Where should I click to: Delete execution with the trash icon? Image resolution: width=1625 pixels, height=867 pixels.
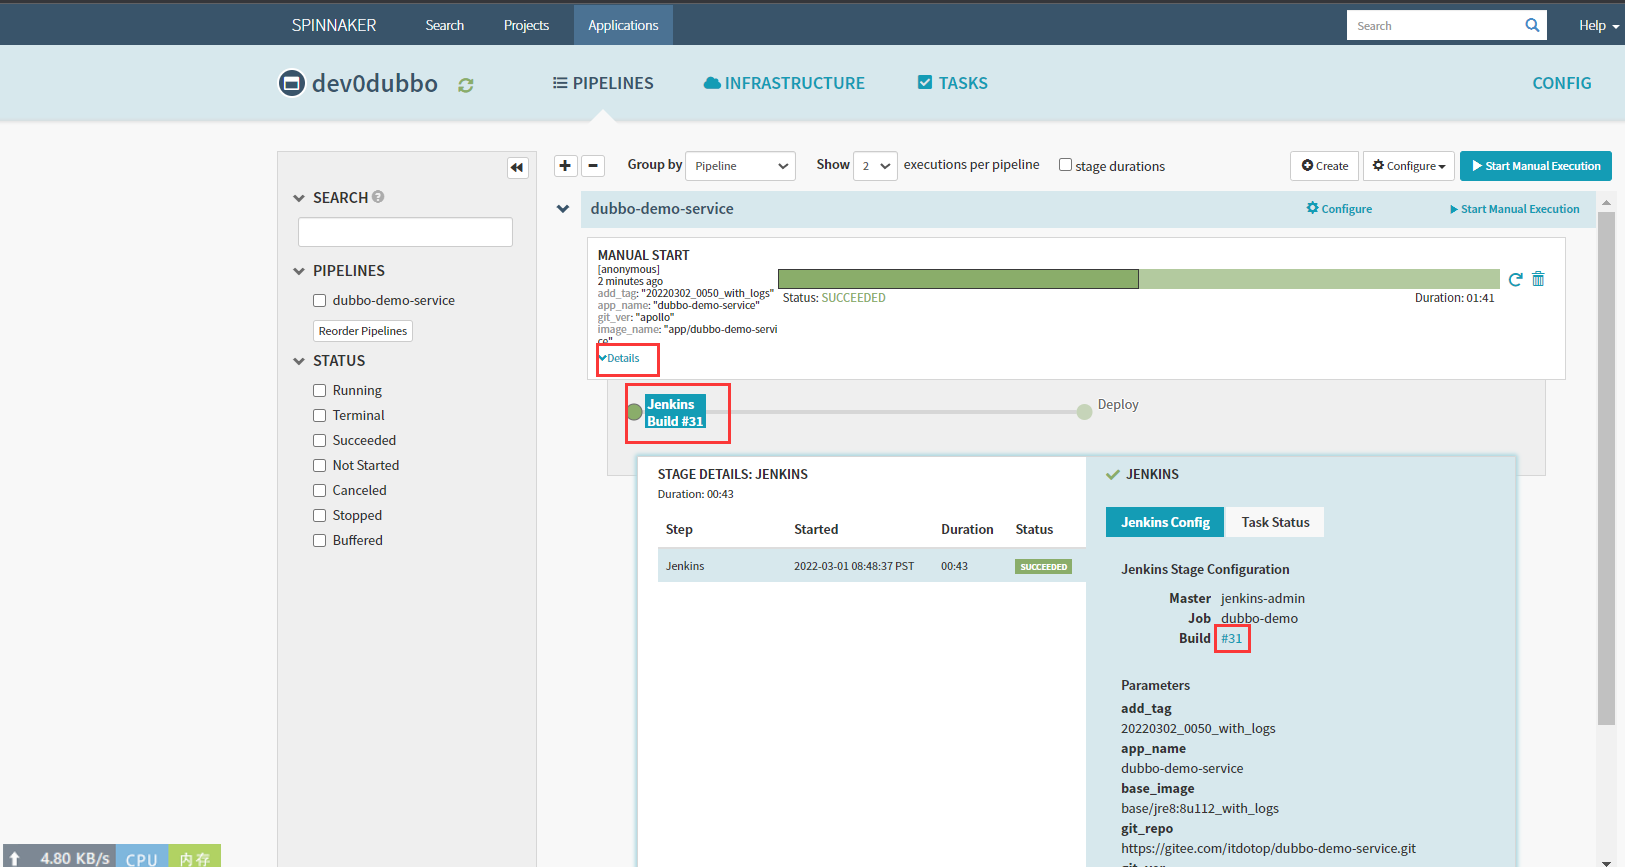1538,279
